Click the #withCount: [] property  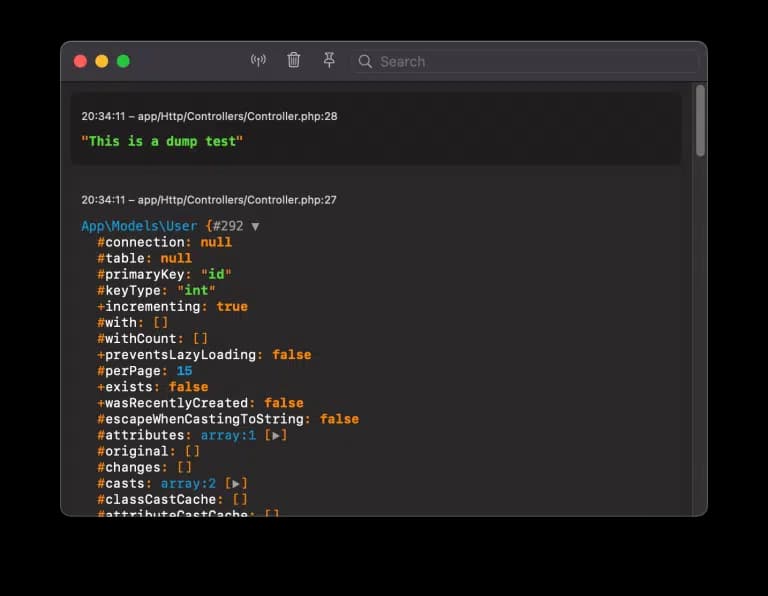(x=152, y=339)
